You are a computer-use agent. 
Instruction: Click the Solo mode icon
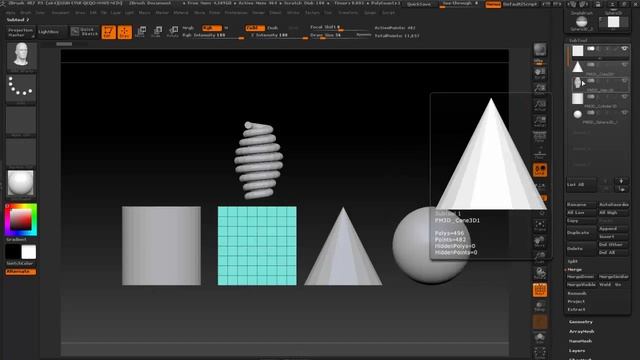coord(540,338)
